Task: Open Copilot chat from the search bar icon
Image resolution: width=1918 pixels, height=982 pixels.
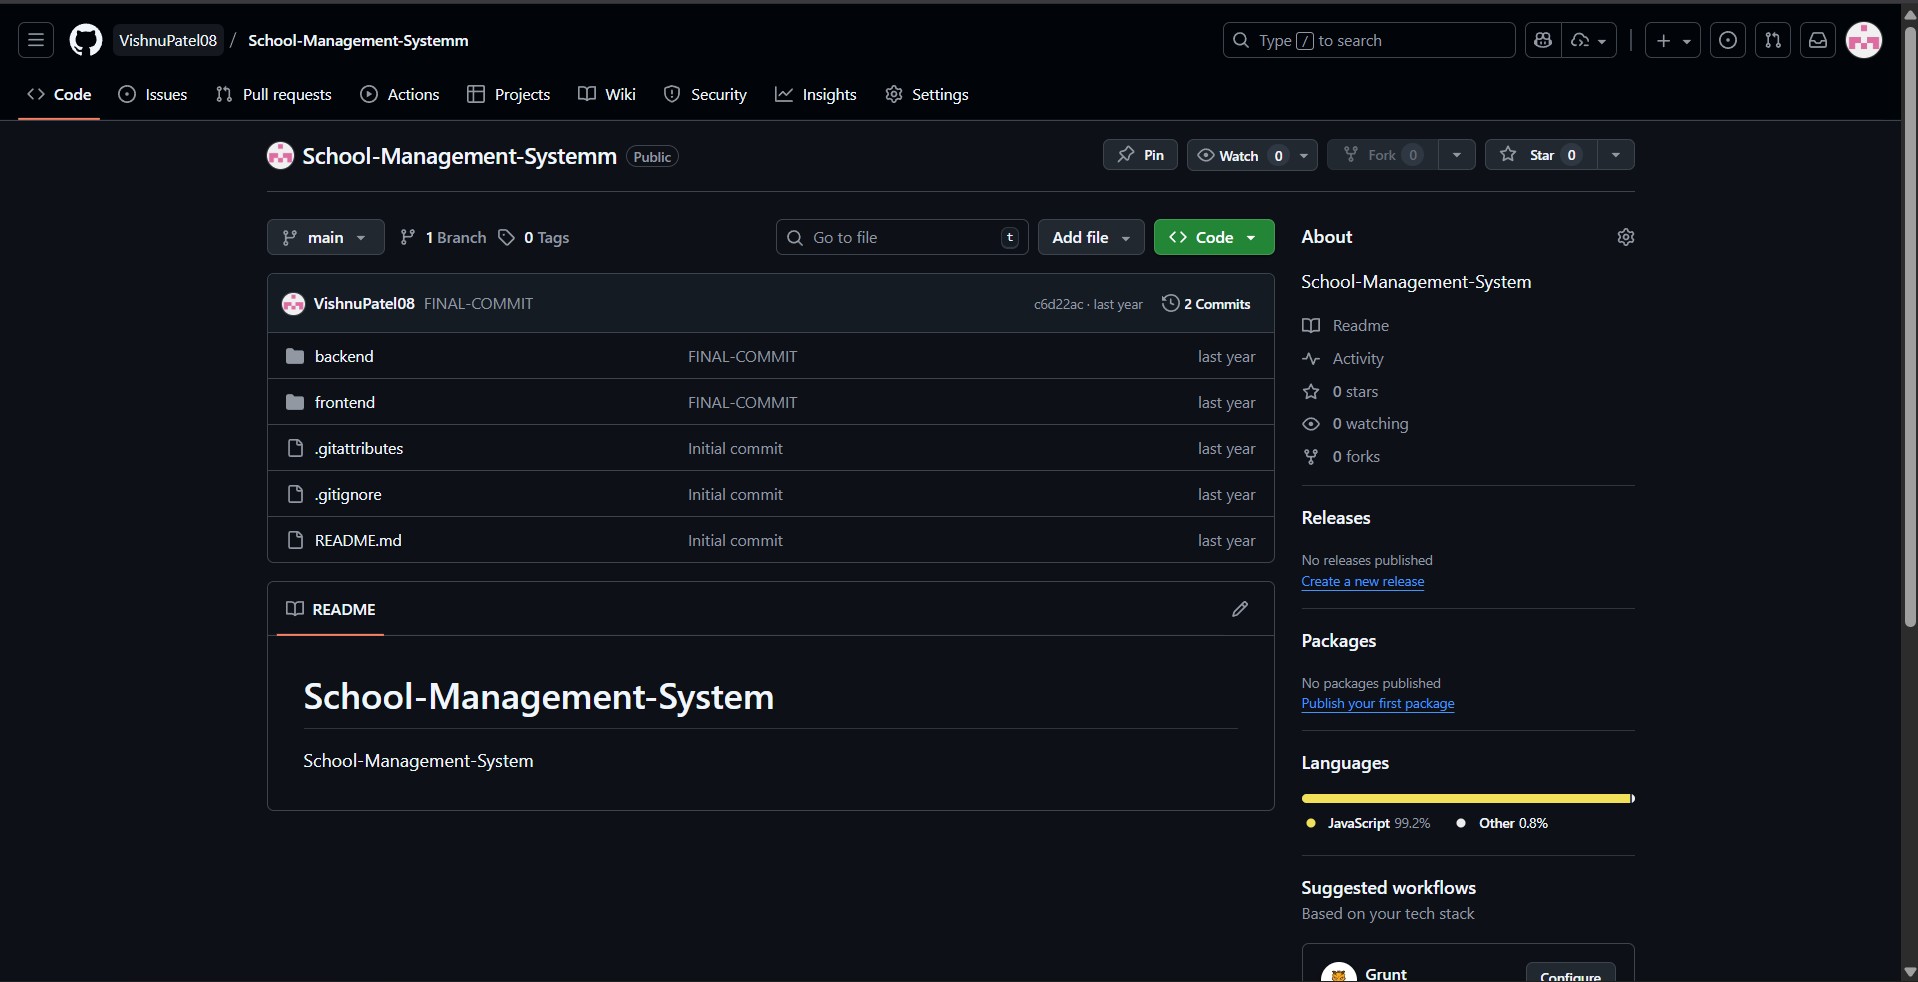Action: coord(1542,40)
